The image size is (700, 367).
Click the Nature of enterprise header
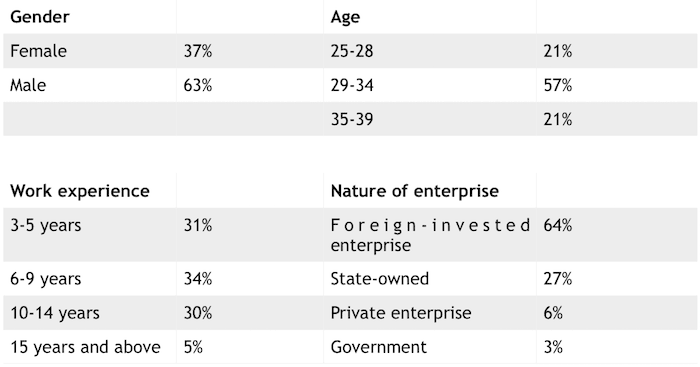point(415,191)
